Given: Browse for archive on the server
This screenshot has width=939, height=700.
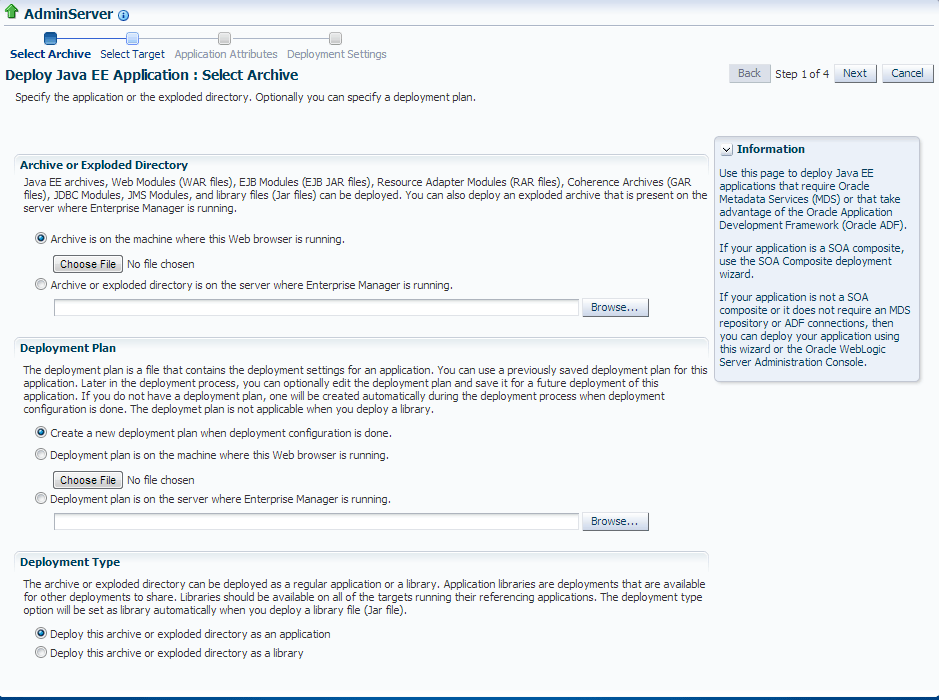Looking at the screenshot, I should pos(615,307).
